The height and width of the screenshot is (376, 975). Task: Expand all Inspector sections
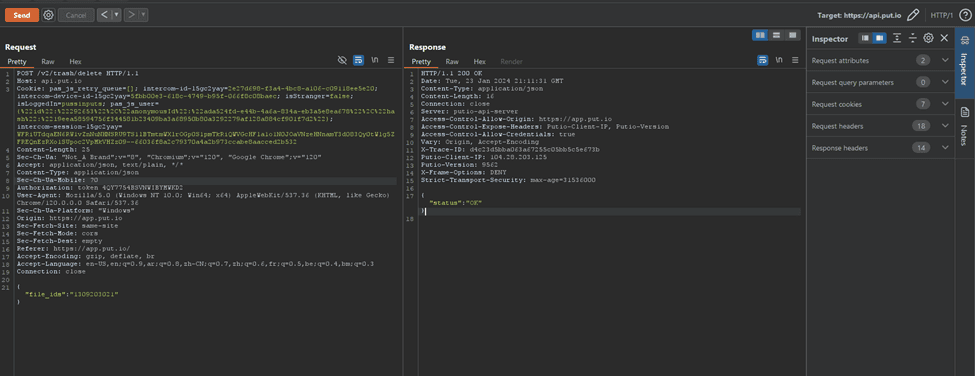click(x=897, y=38)
